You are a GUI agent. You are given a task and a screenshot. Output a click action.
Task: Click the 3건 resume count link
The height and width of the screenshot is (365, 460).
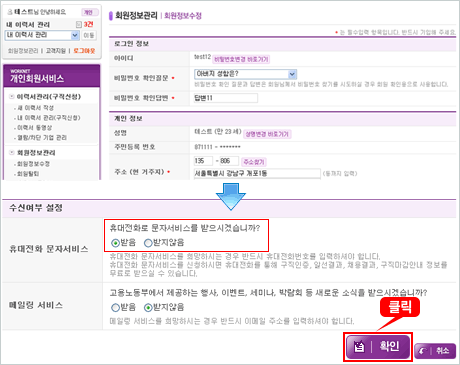(x=88, y=24)
